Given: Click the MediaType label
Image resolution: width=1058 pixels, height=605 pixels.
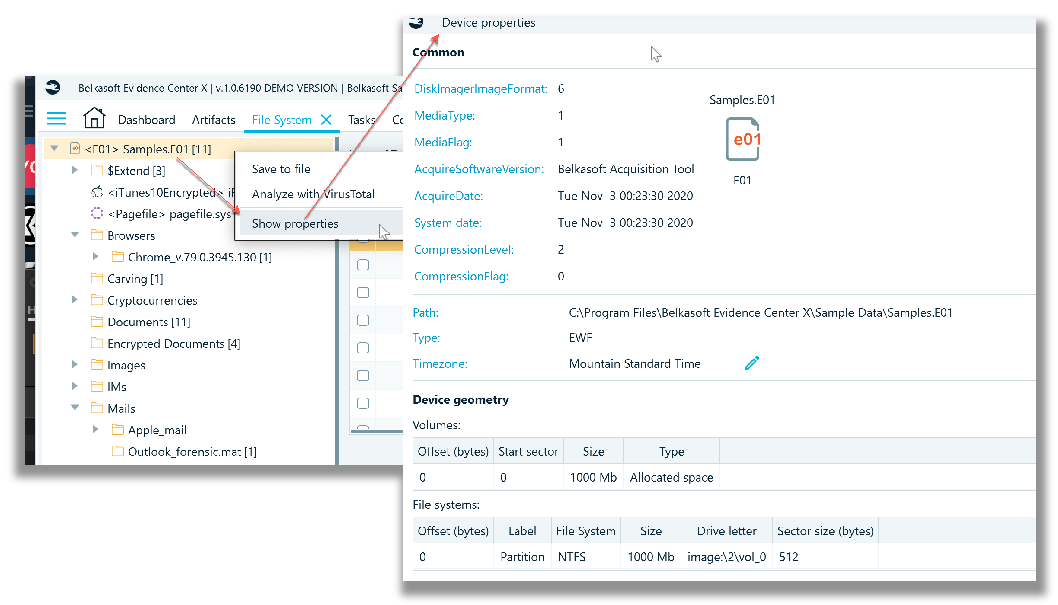Looking at the screenshot, I should [x=444, y=115].
